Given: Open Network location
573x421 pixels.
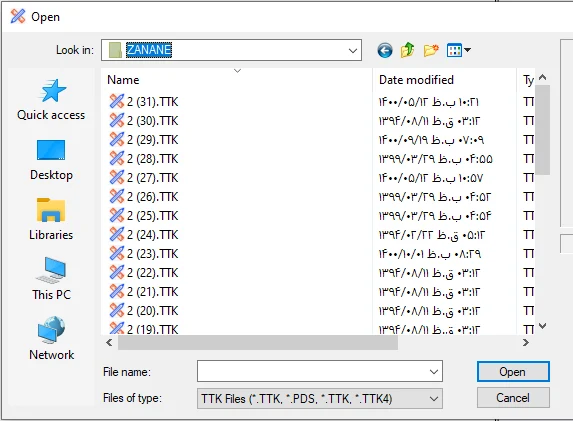Looking at the screenshot, I should coord(51,339).
